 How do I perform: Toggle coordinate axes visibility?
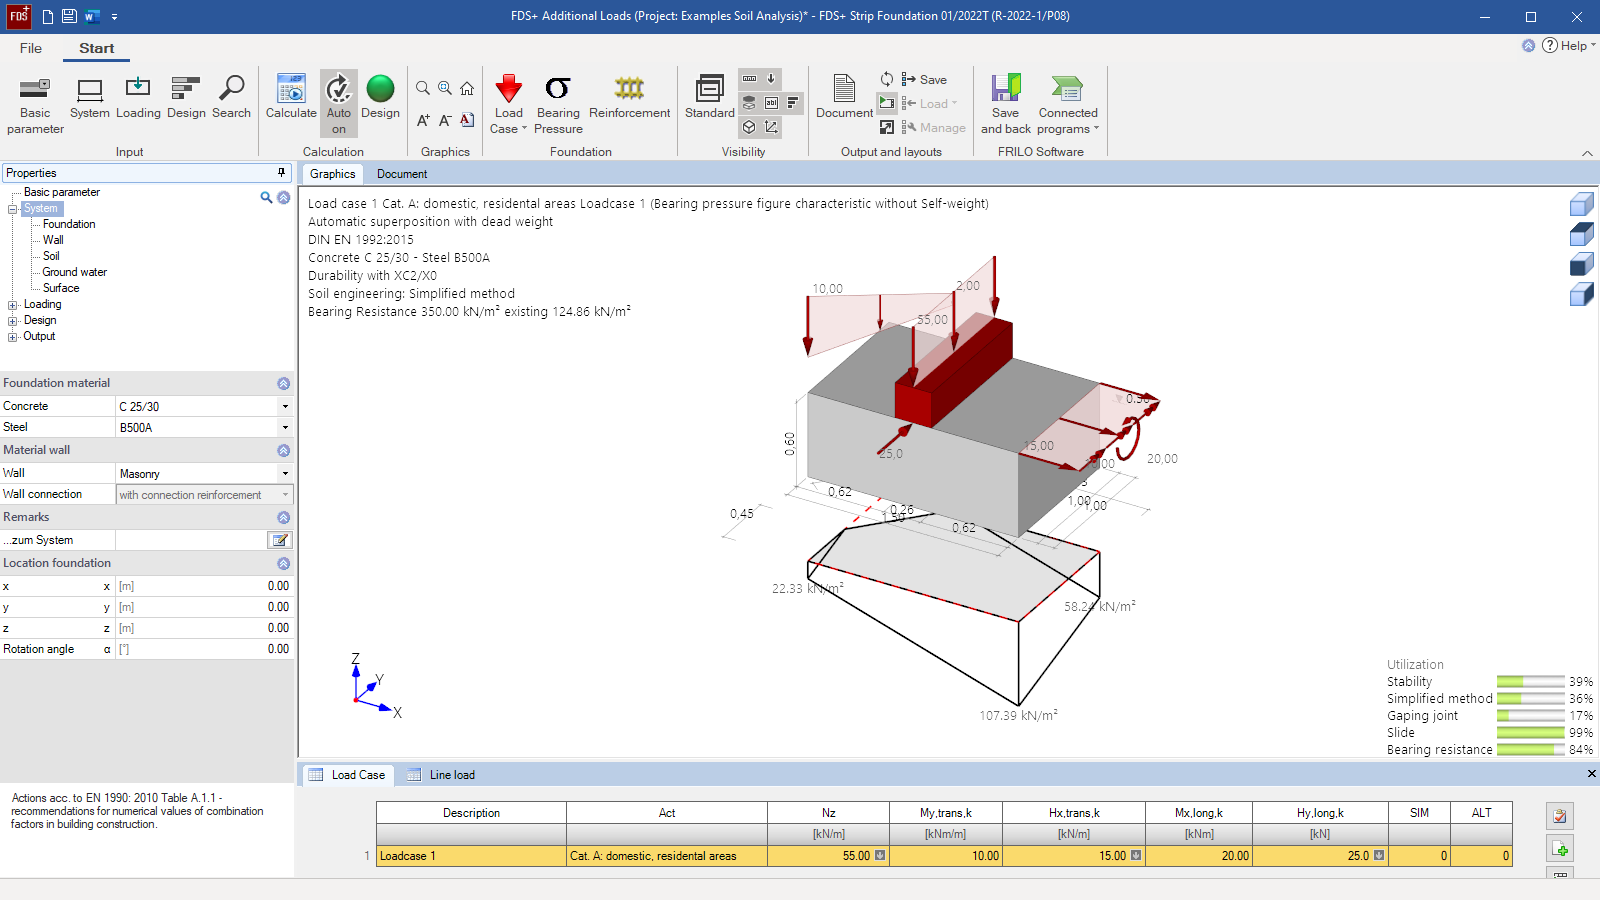pos(771,127)
